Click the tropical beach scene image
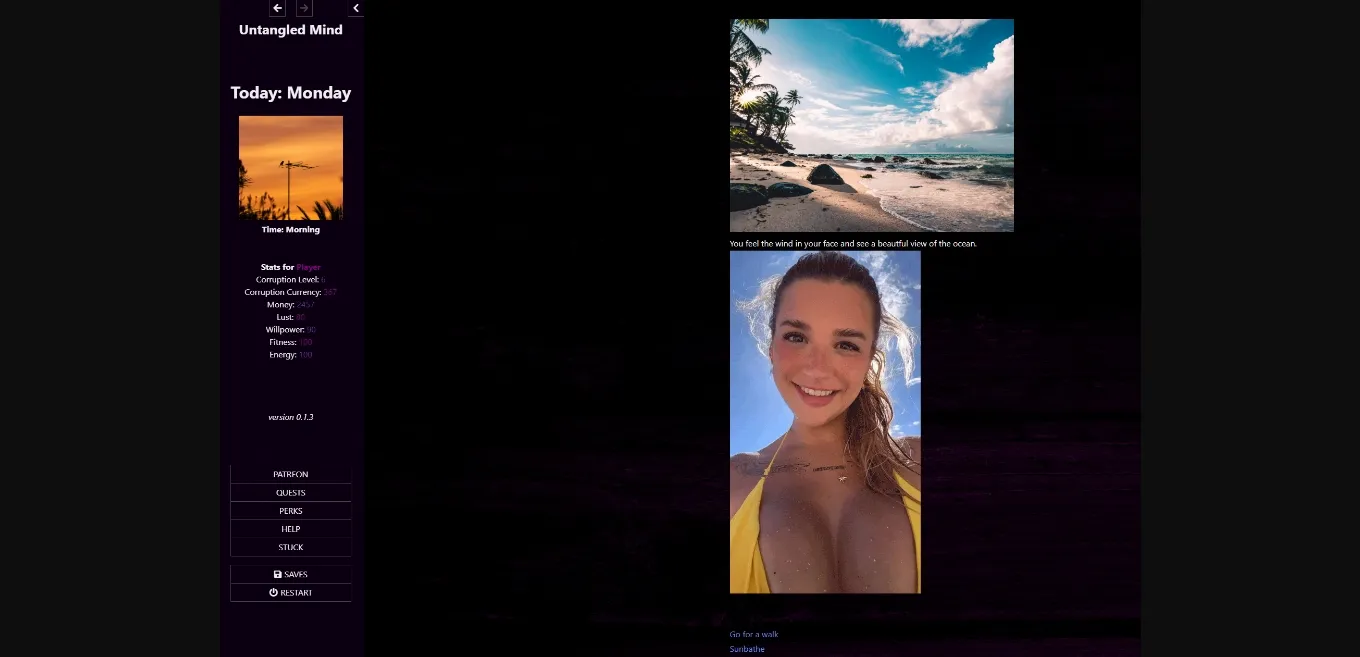Viewport: 1360px width, 657px height. pyautogui.click(x=871, y=125)
